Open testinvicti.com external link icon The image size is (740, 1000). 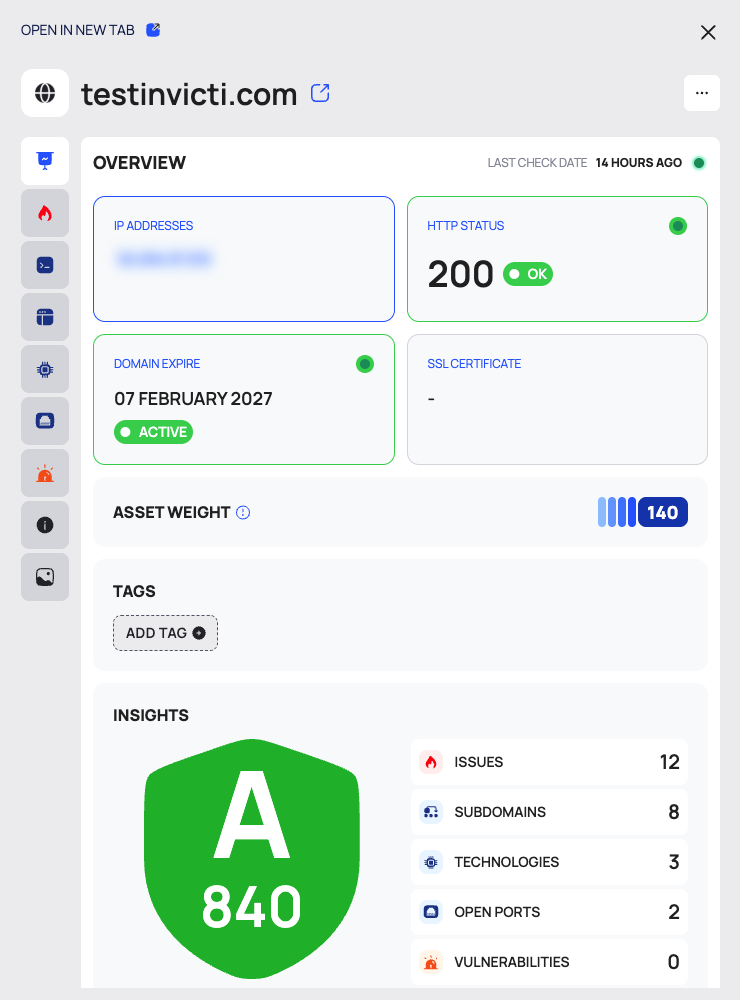click(x=320, y=93)
